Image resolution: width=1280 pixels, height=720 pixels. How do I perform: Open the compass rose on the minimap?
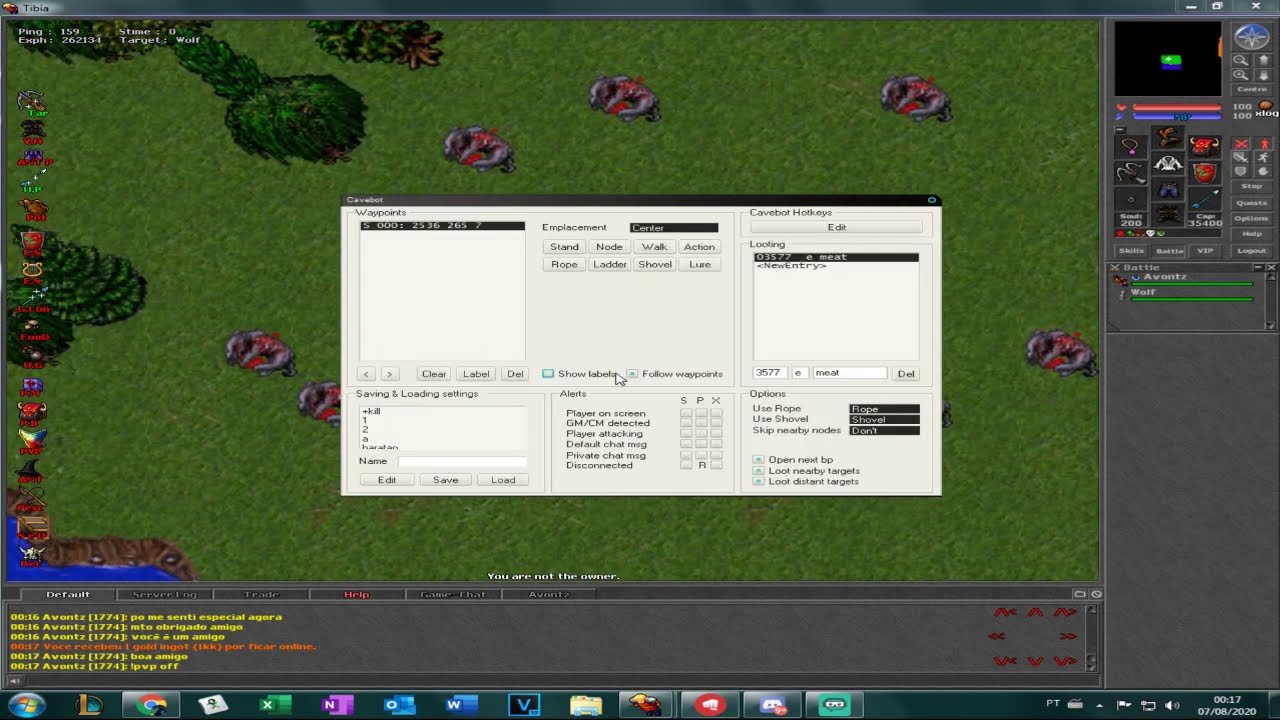pyautogui.click(x=1252, y=37)
